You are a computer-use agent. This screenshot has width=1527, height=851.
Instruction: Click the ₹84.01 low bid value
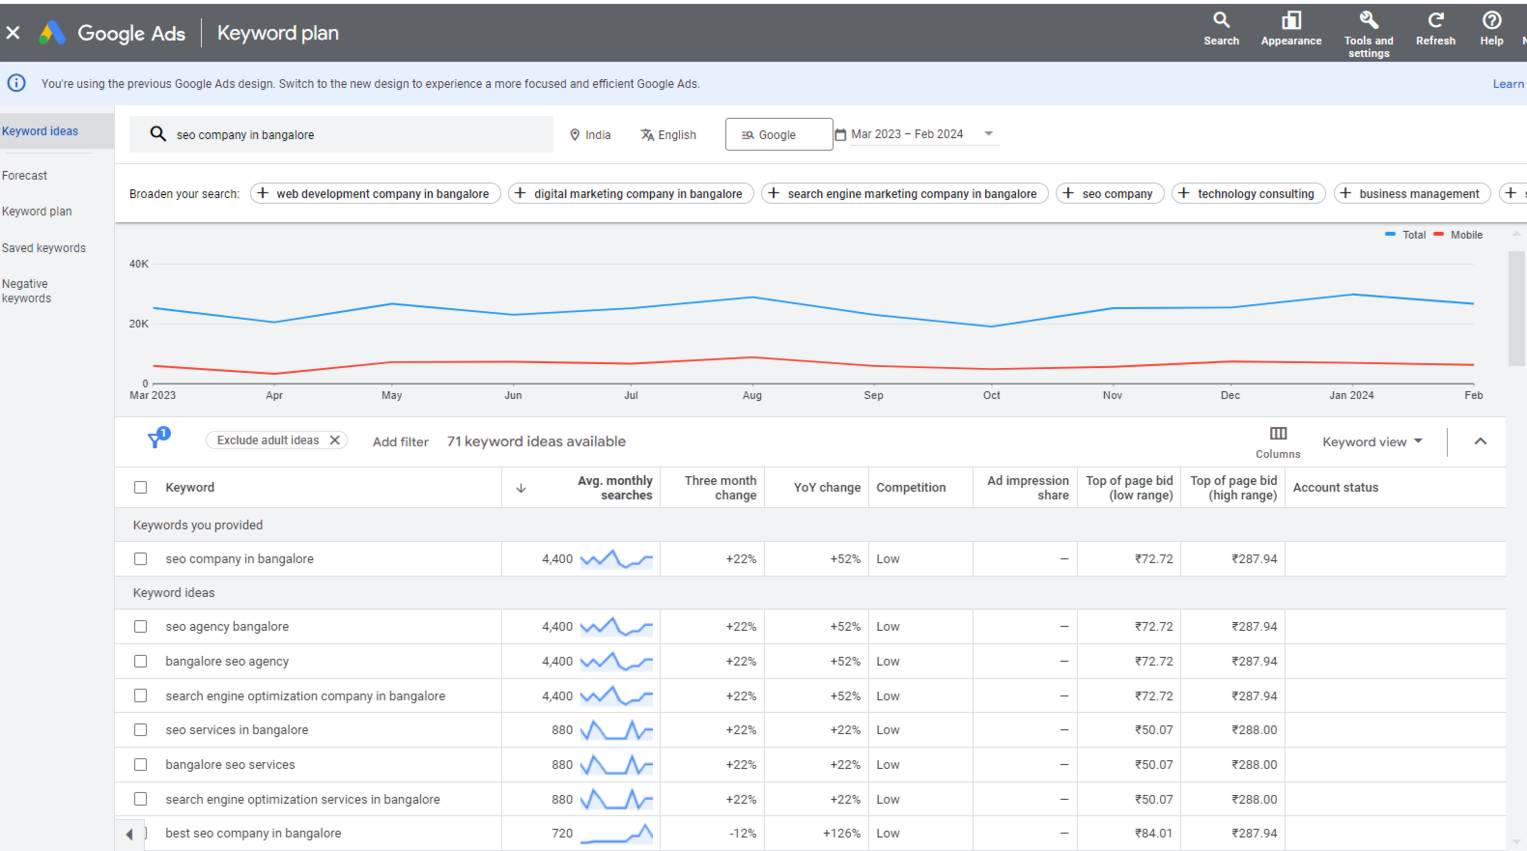point(1153,833)
